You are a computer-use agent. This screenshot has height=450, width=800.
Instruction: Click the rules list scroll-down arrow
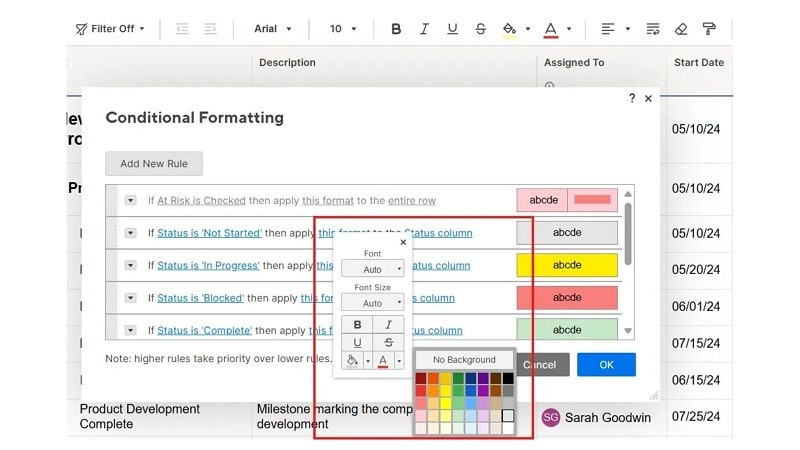(x=628, y=331)
